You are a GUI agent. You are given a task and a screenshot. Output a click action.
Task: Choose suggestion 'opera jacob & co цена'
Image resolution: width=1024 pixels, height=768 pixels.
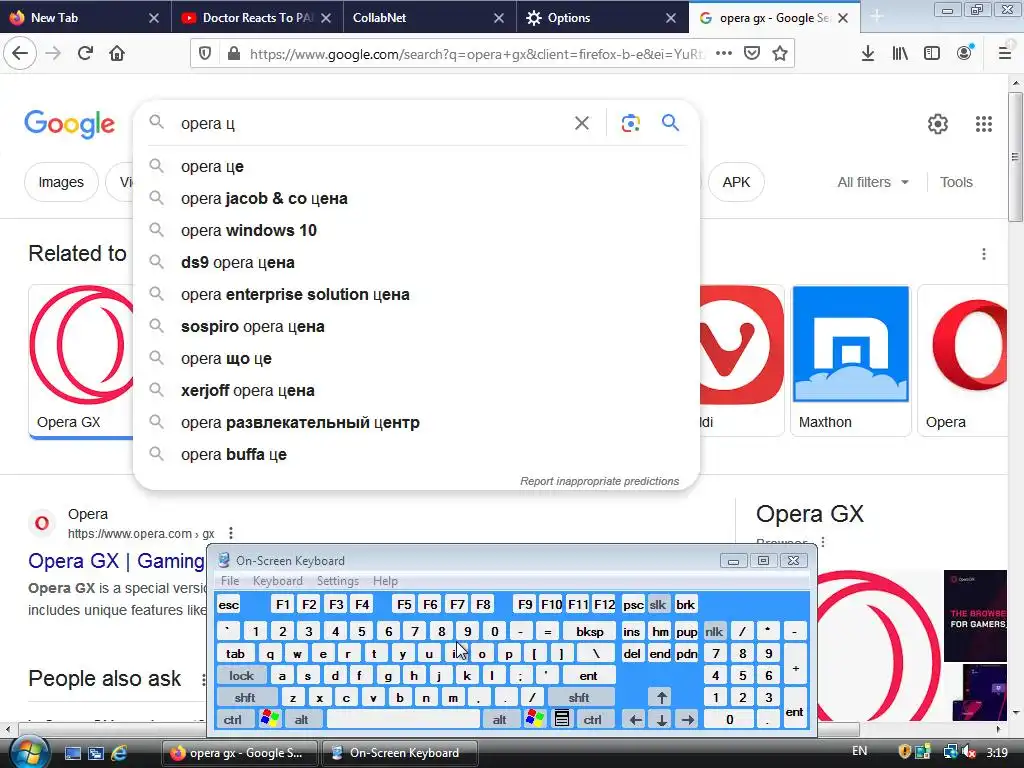coord(416,199)
